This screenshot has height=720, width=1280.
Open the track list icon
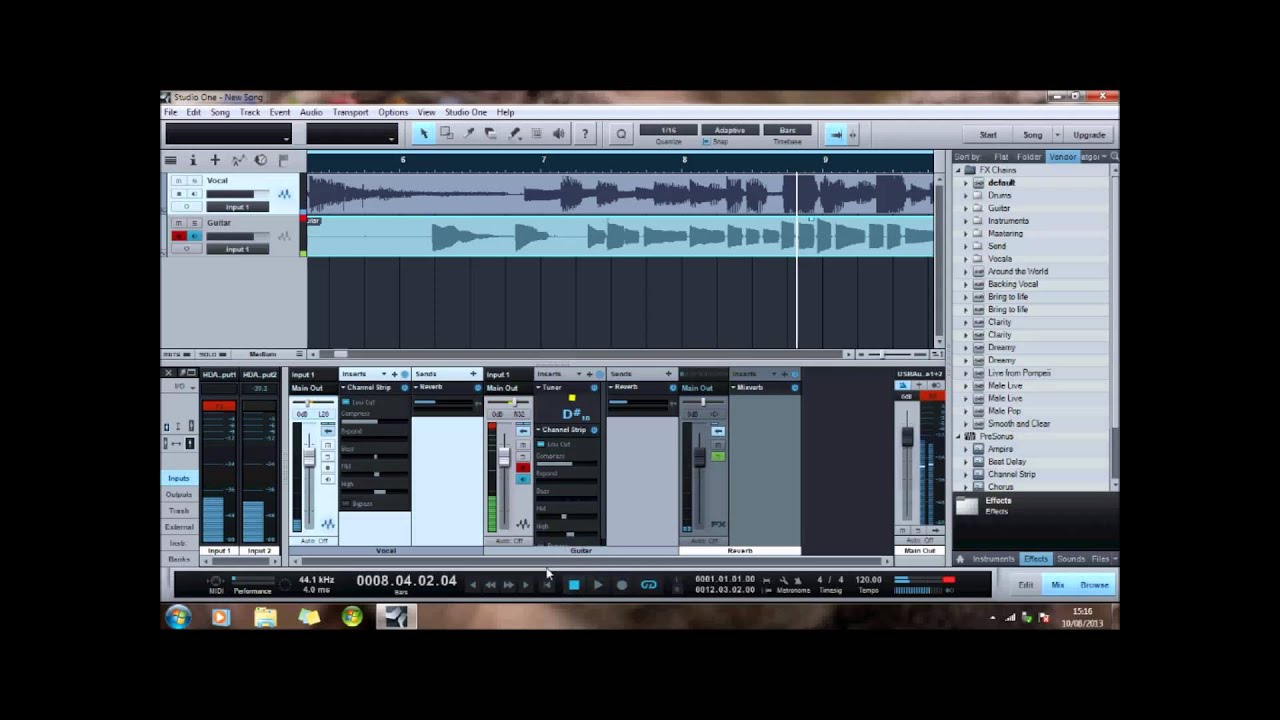click(171, 160)
